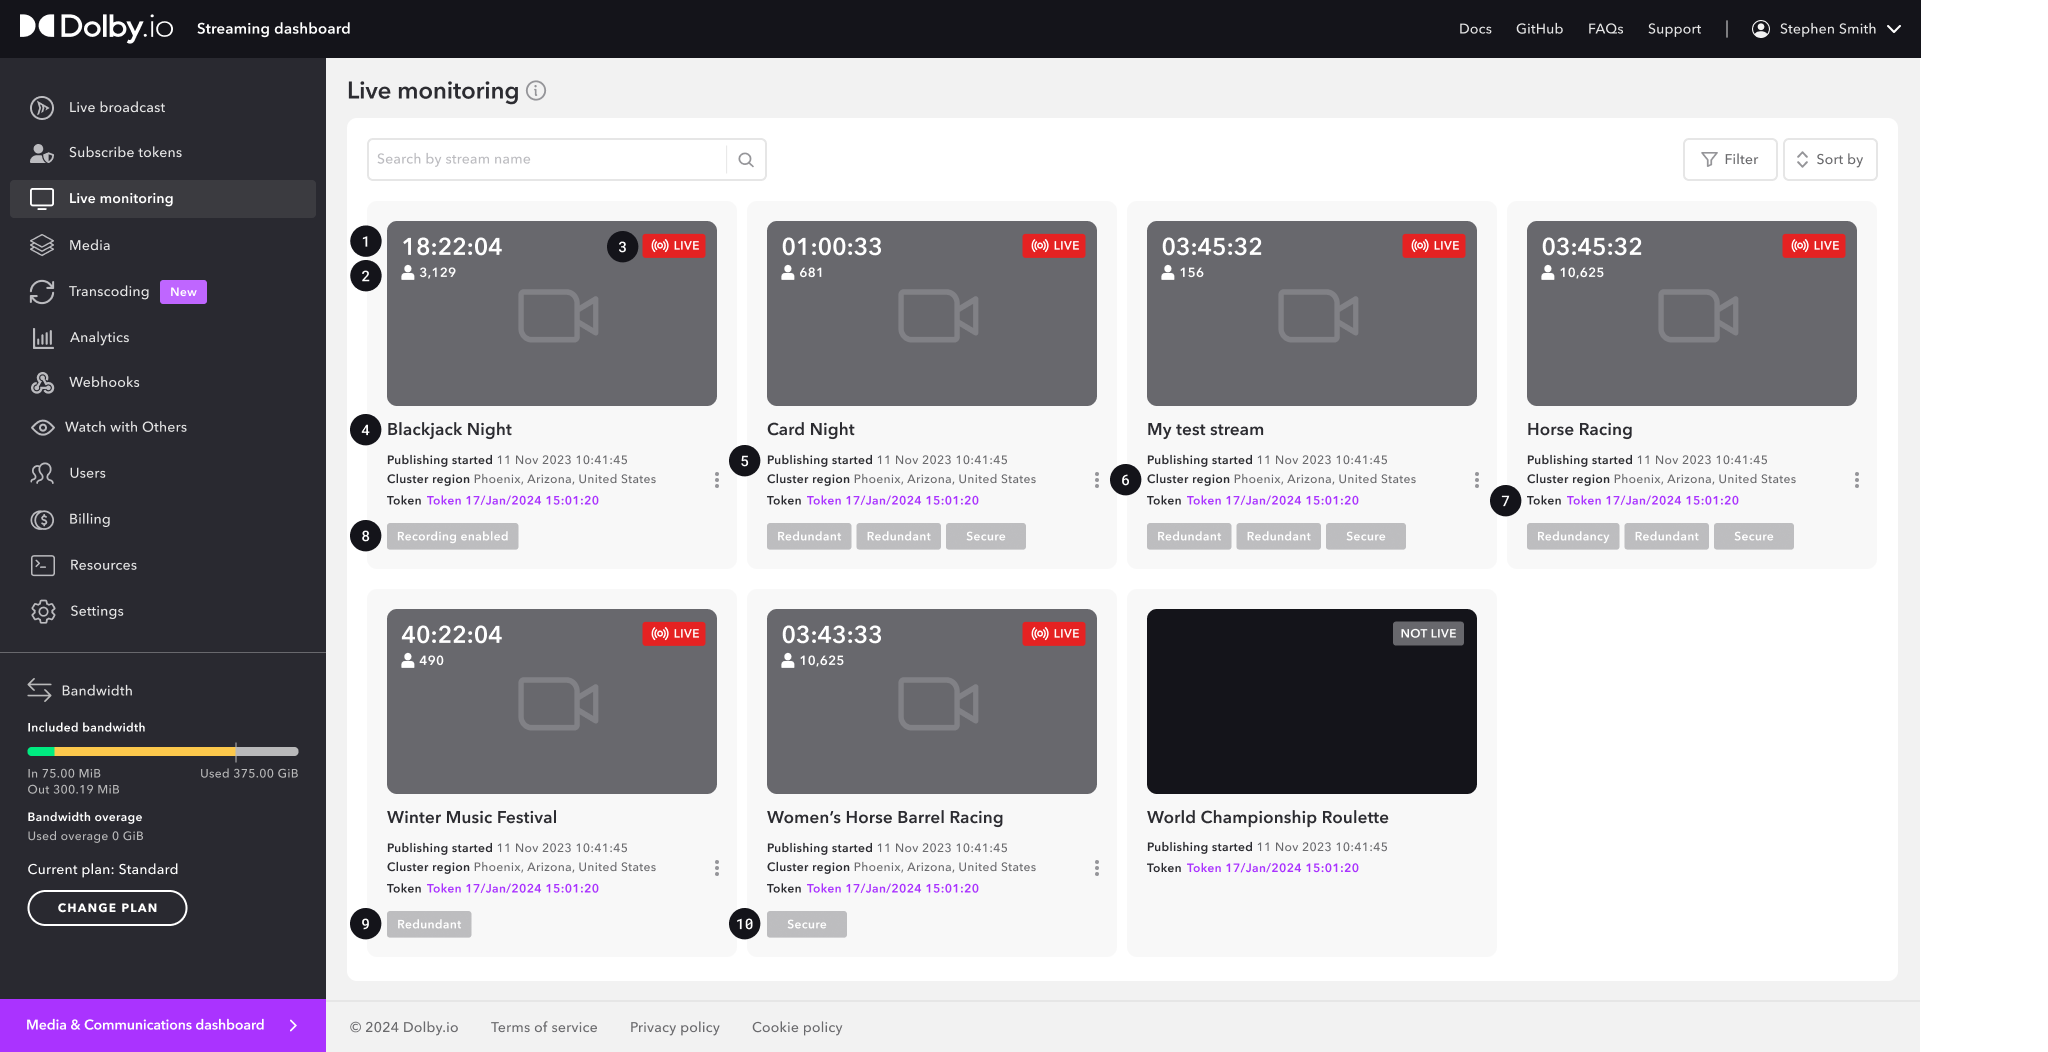The width and height of the screenshot is (2048, 1052).
Task: Open Analytics bar chart icon
Action: coord(42,338)
